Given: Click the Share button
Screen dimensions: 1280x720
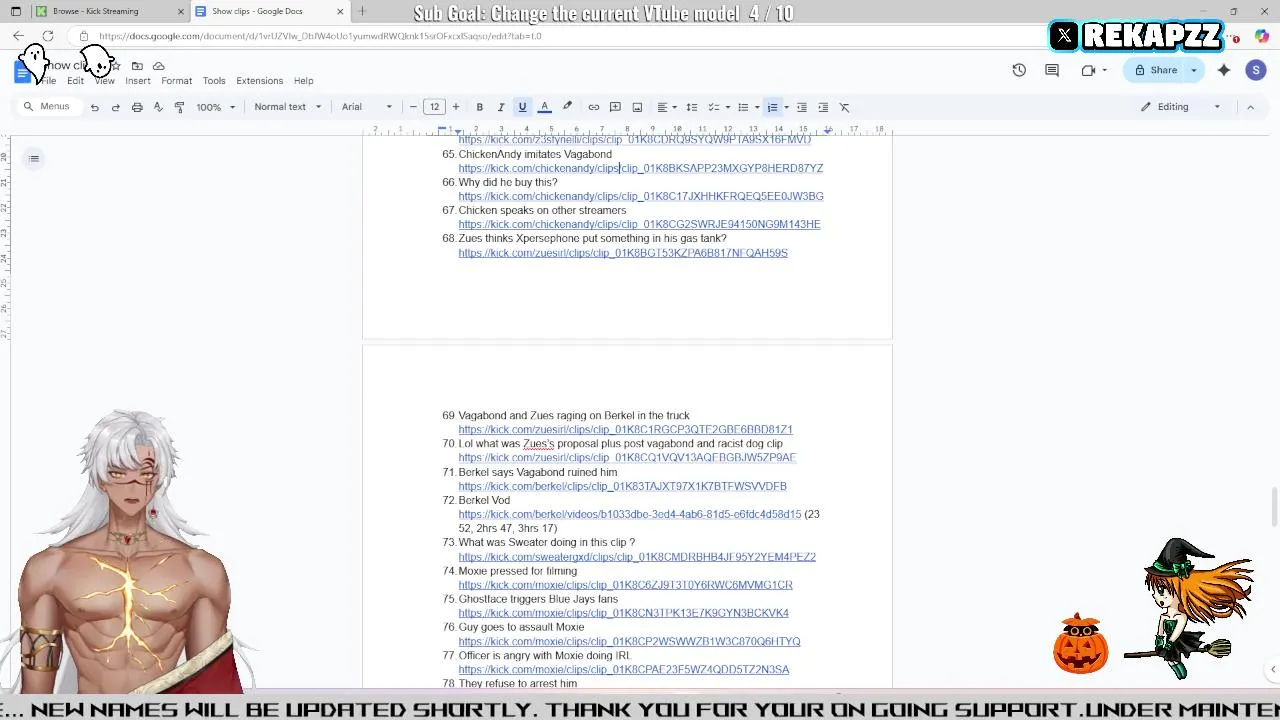Looking at the screenshot, I should (x=1155, y=70).
